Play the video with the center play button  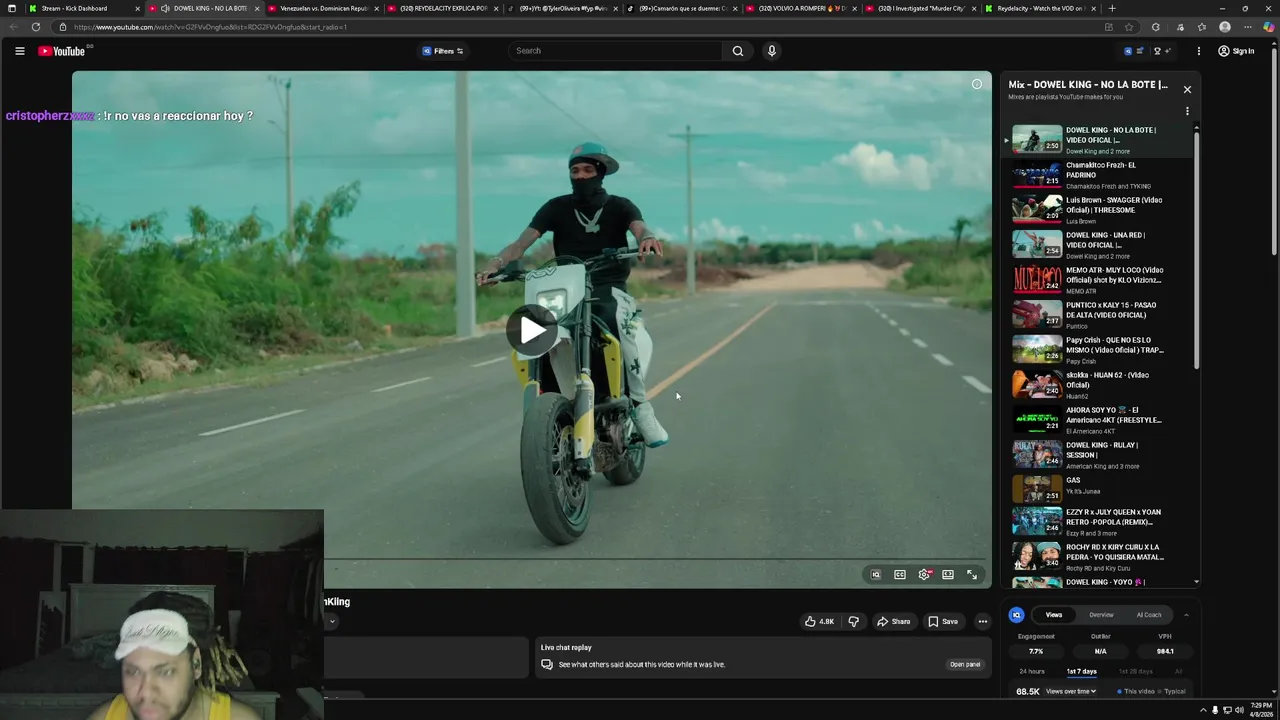532,330
